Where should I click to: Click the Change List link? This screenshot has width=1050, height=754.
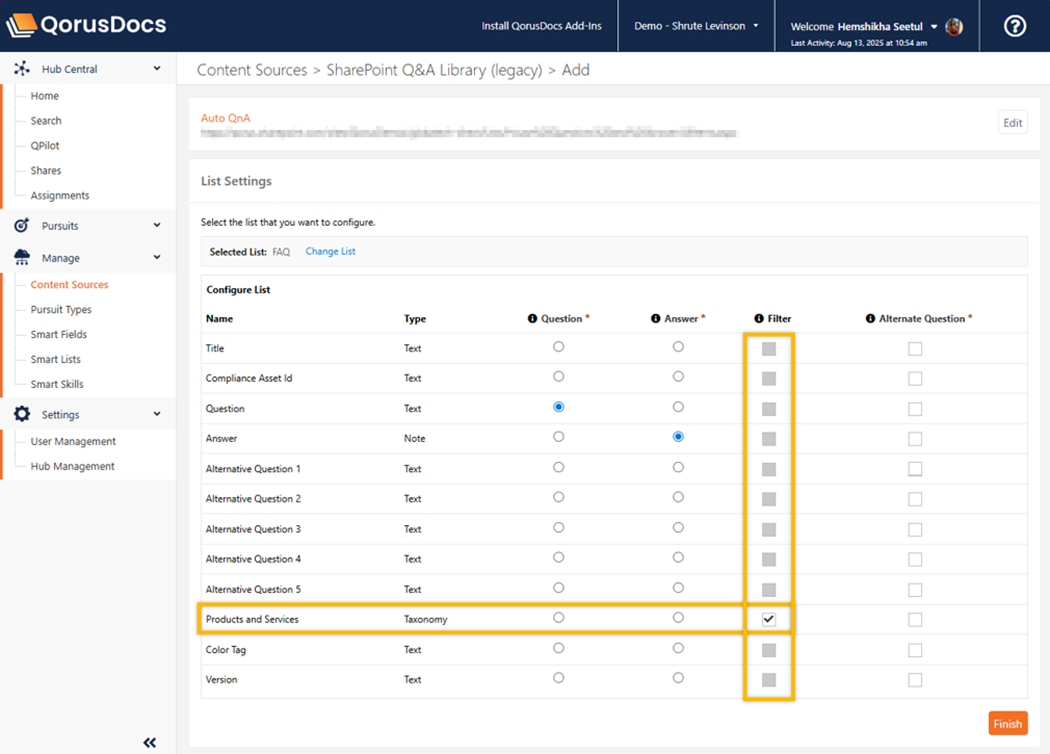tap(330, 252)
